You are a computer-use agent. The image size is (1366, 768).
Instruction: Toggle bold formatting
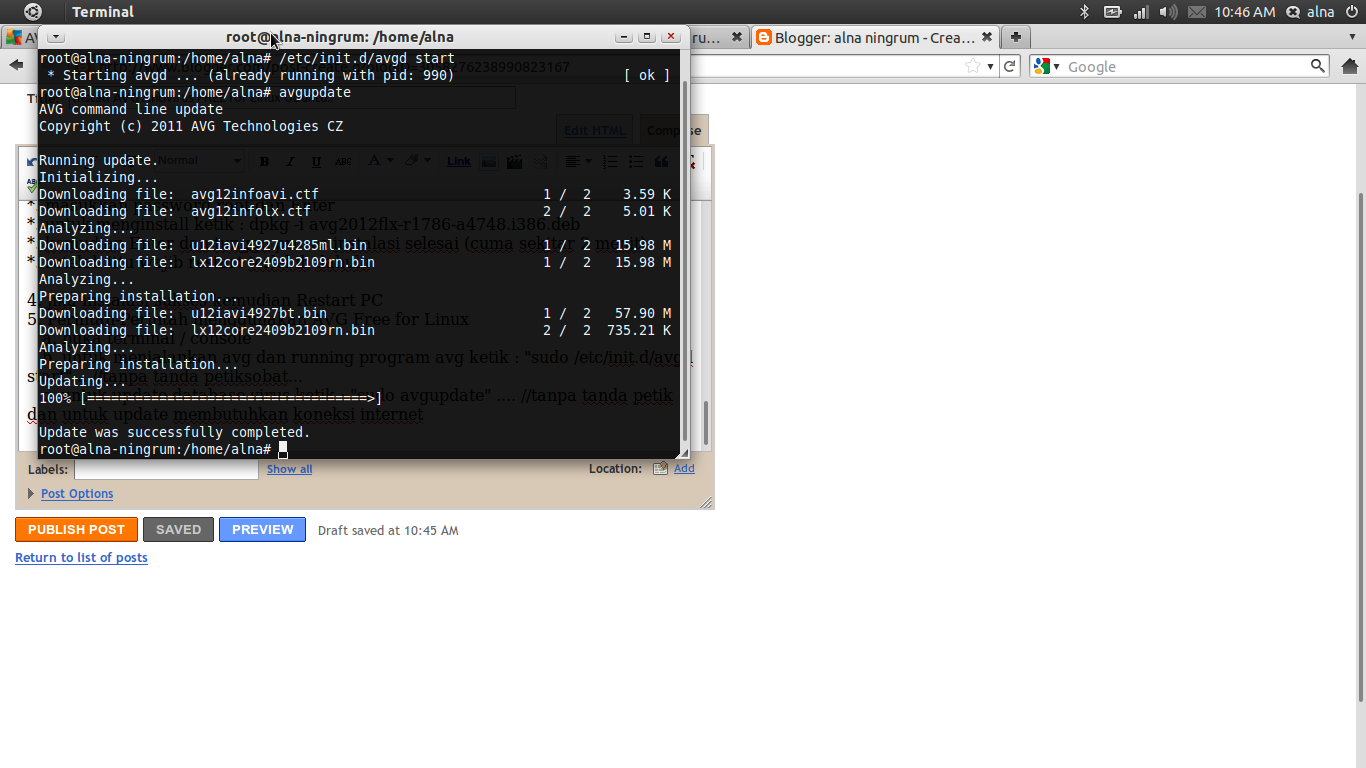point(263,161)
